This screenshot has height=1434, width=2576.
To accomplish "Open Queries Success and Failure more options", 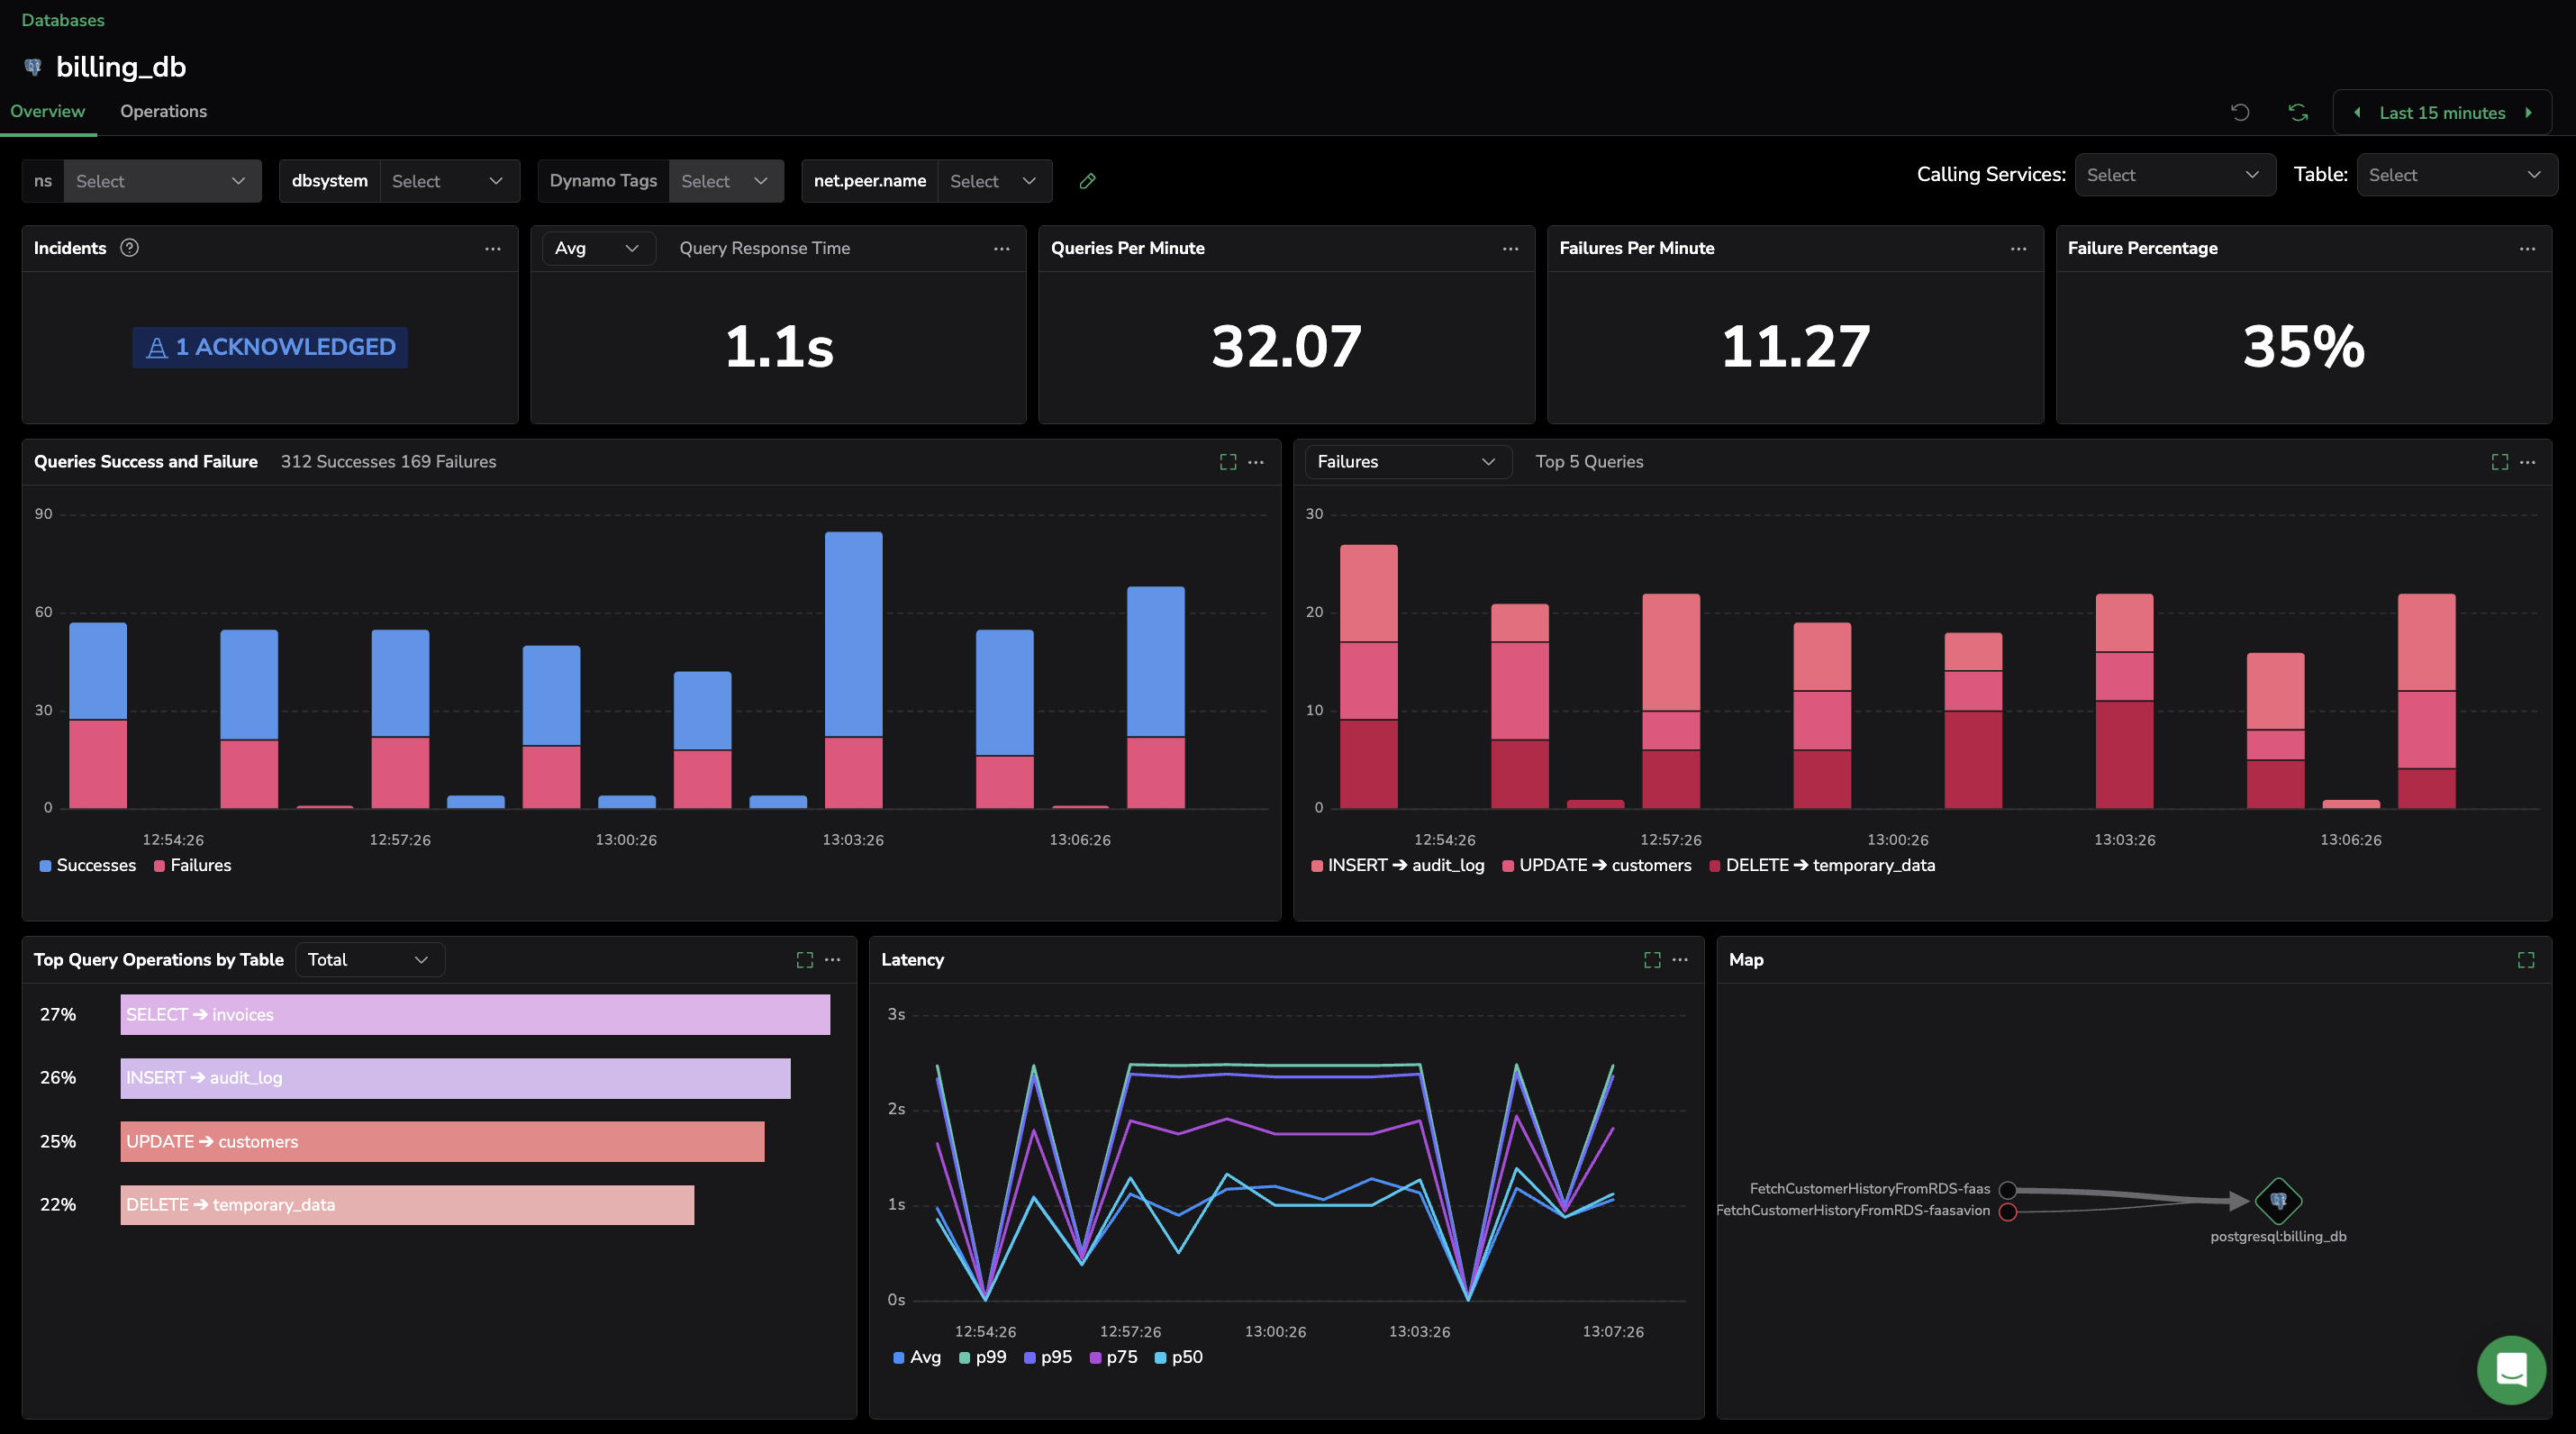I will click(1256, 462).
